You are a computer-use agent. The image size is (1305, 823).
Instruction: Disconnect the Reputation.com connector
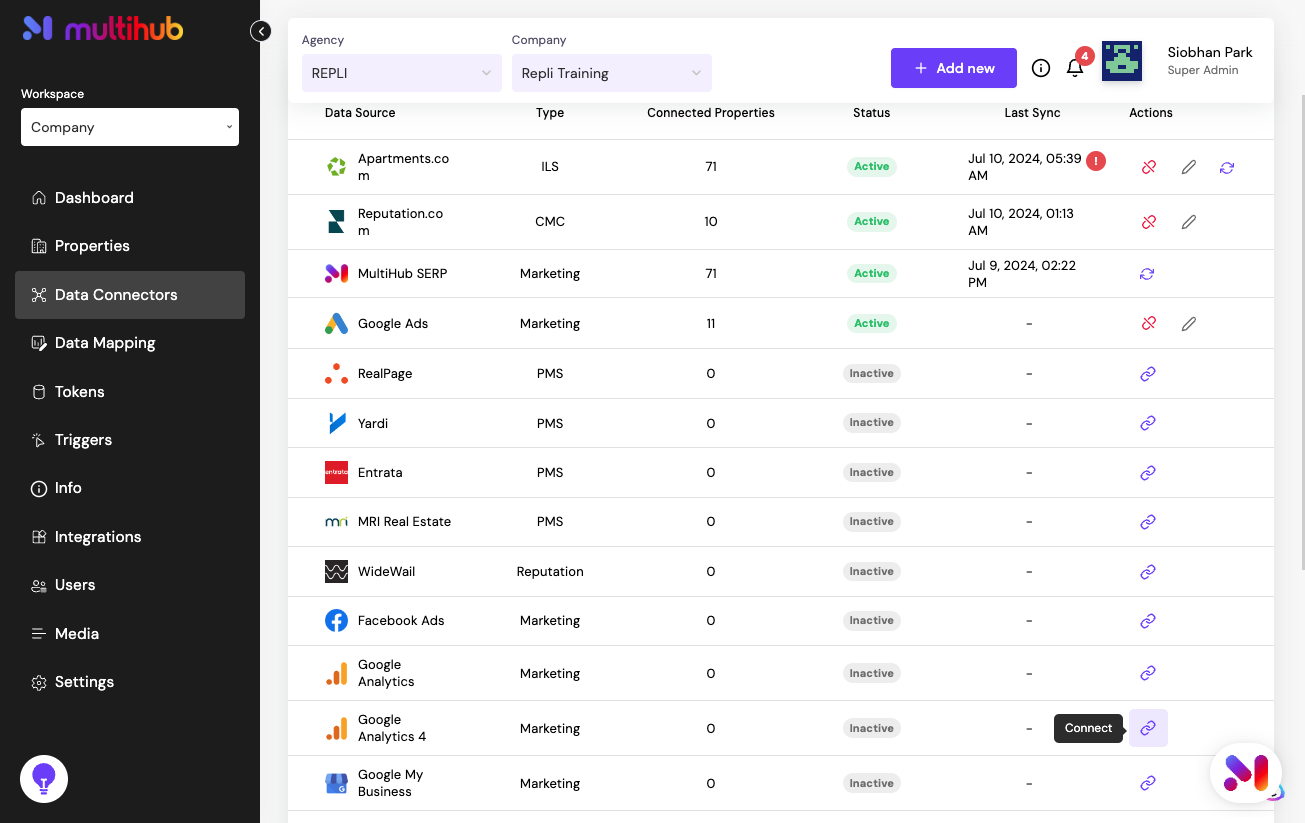[1148, 222]
